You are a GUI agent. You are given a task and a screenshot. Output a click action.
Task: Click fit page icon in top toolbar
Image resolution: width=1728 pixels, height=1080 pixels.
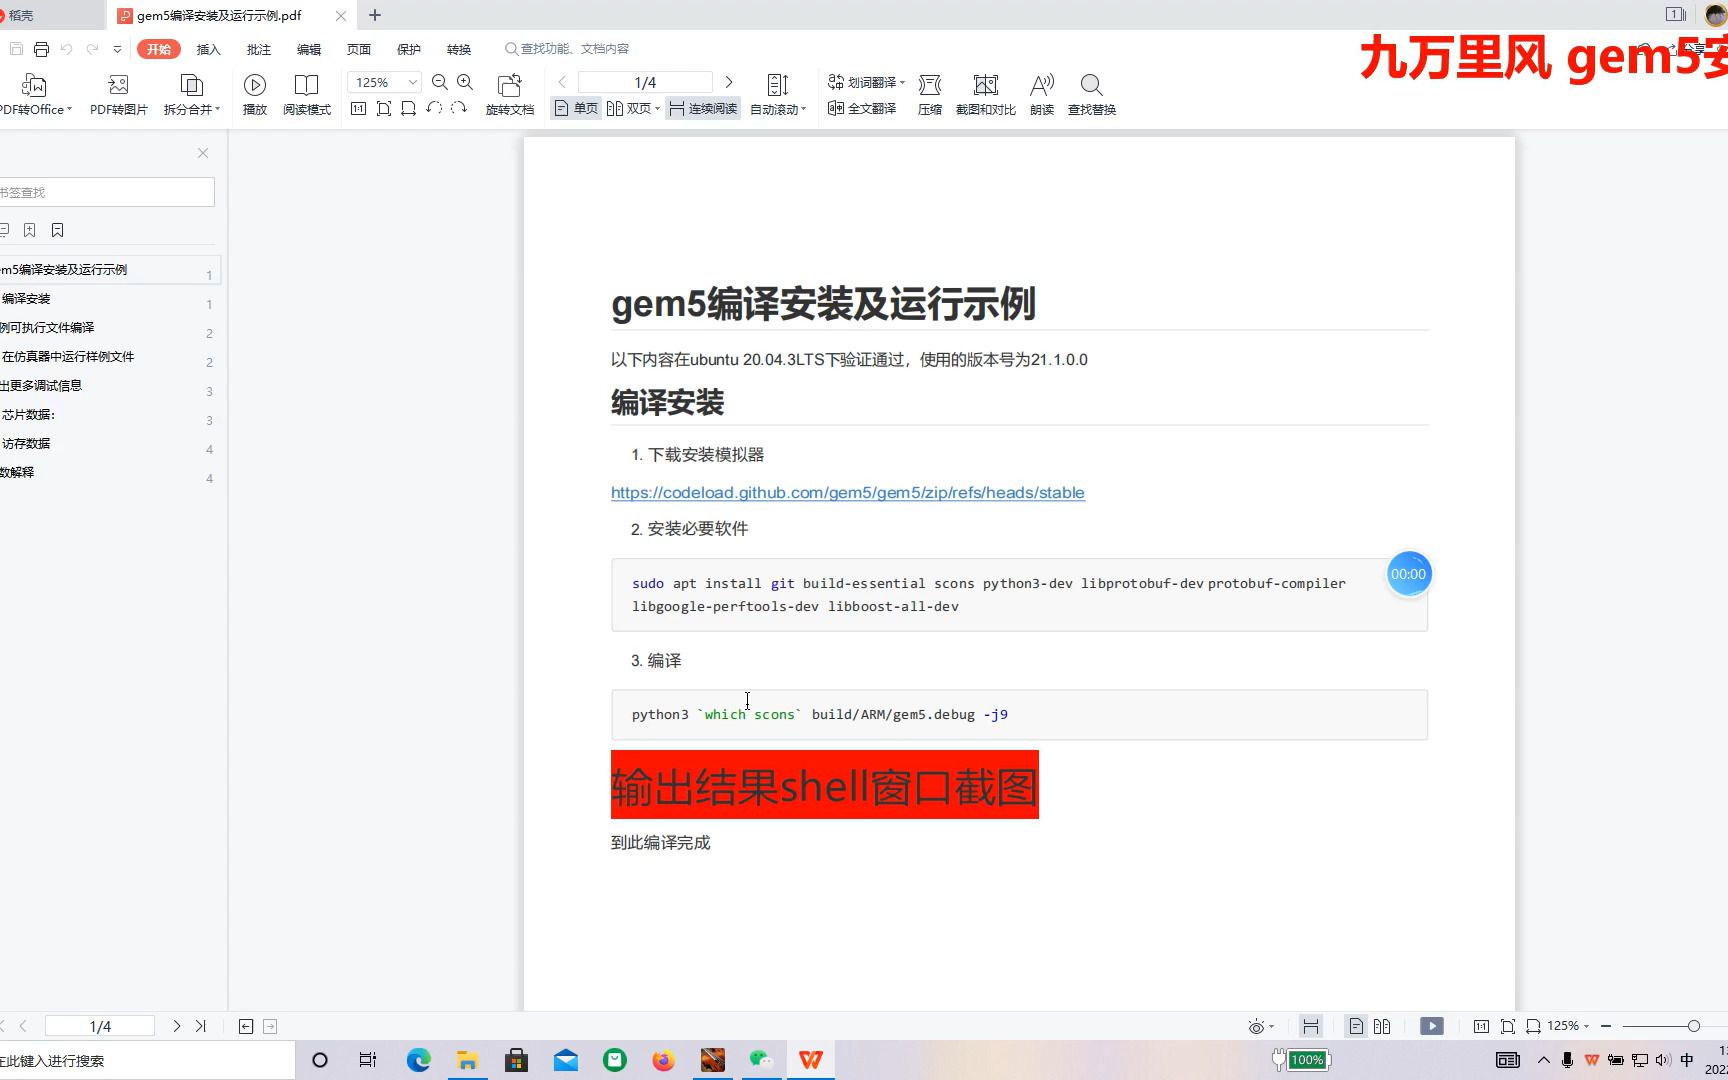pyautogui.click(x=384, y=108)
